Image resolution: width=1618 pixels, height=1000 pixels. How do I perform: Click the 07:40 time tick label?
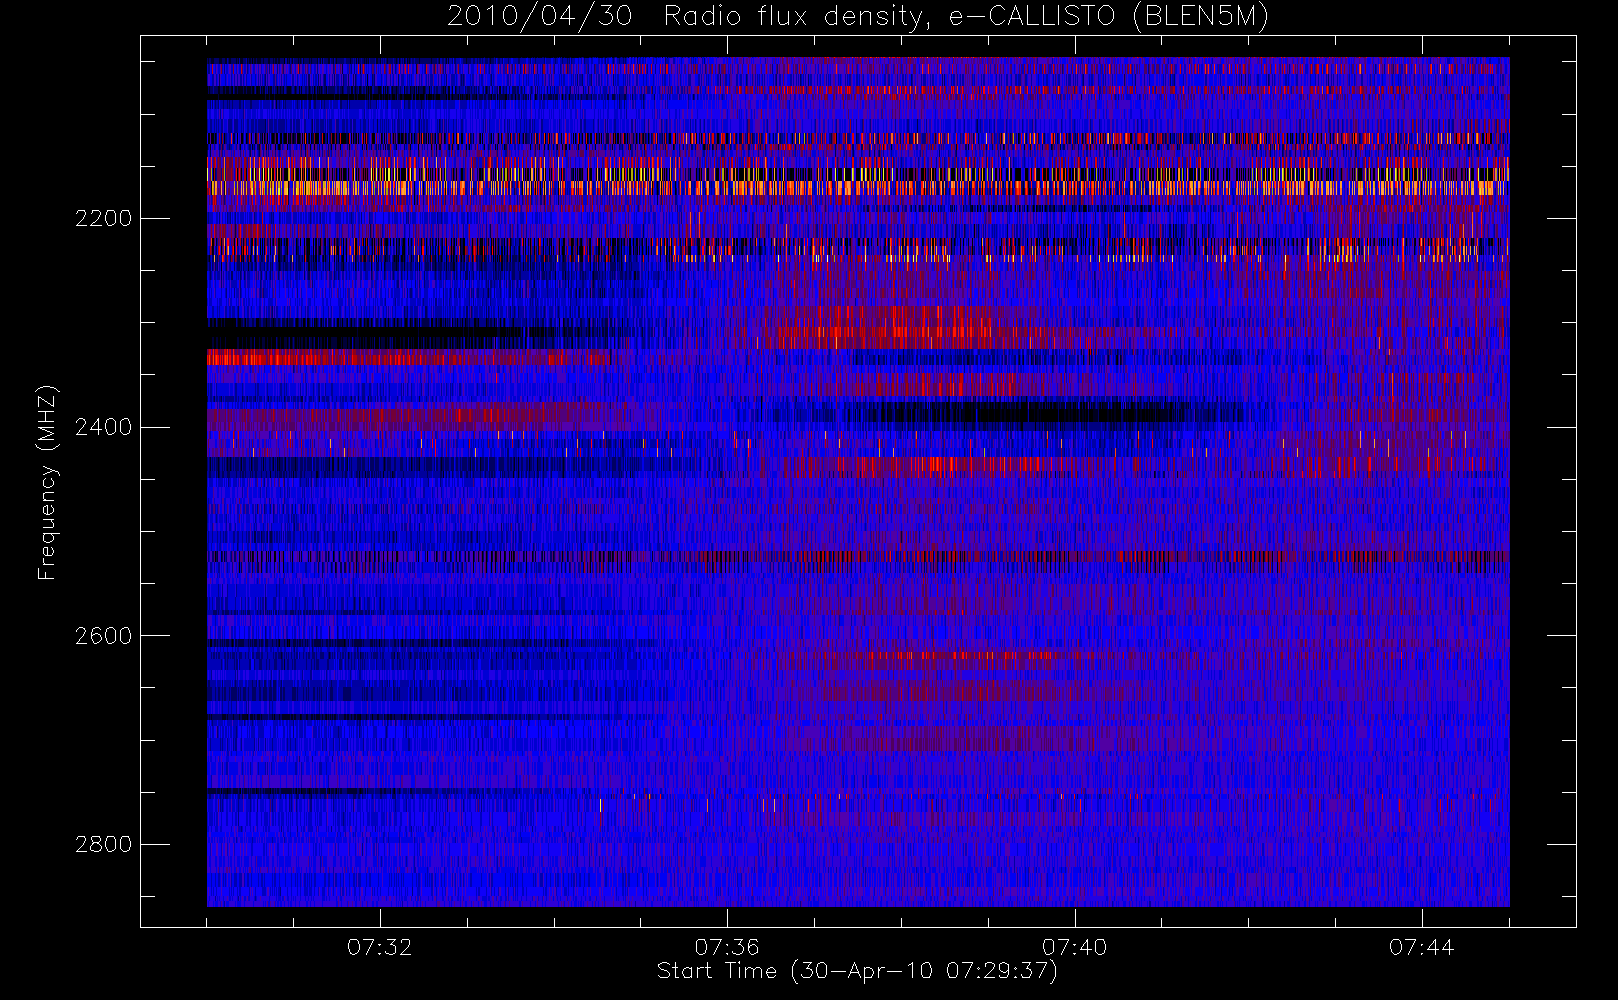coord(1074,946)
